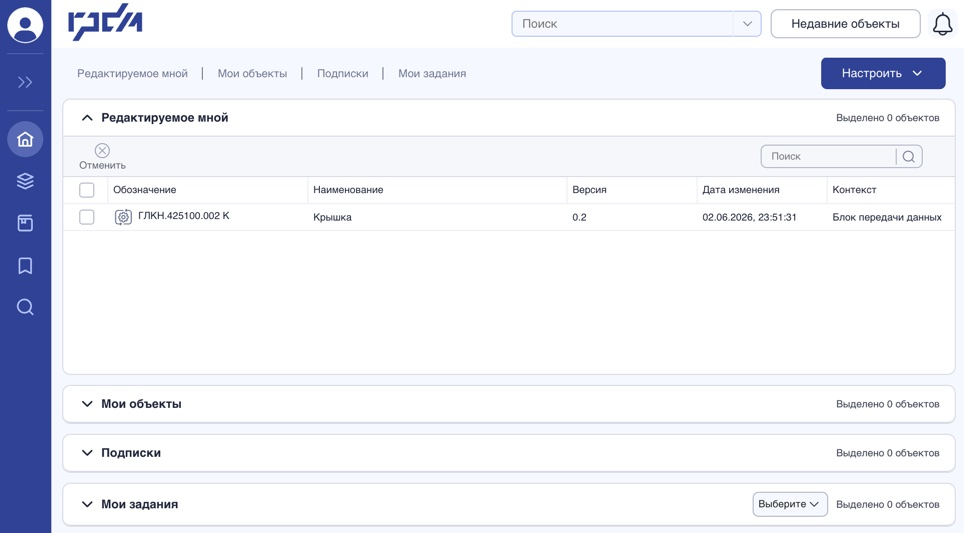Open the bookmarks sidebar icon

coord(25,266)
